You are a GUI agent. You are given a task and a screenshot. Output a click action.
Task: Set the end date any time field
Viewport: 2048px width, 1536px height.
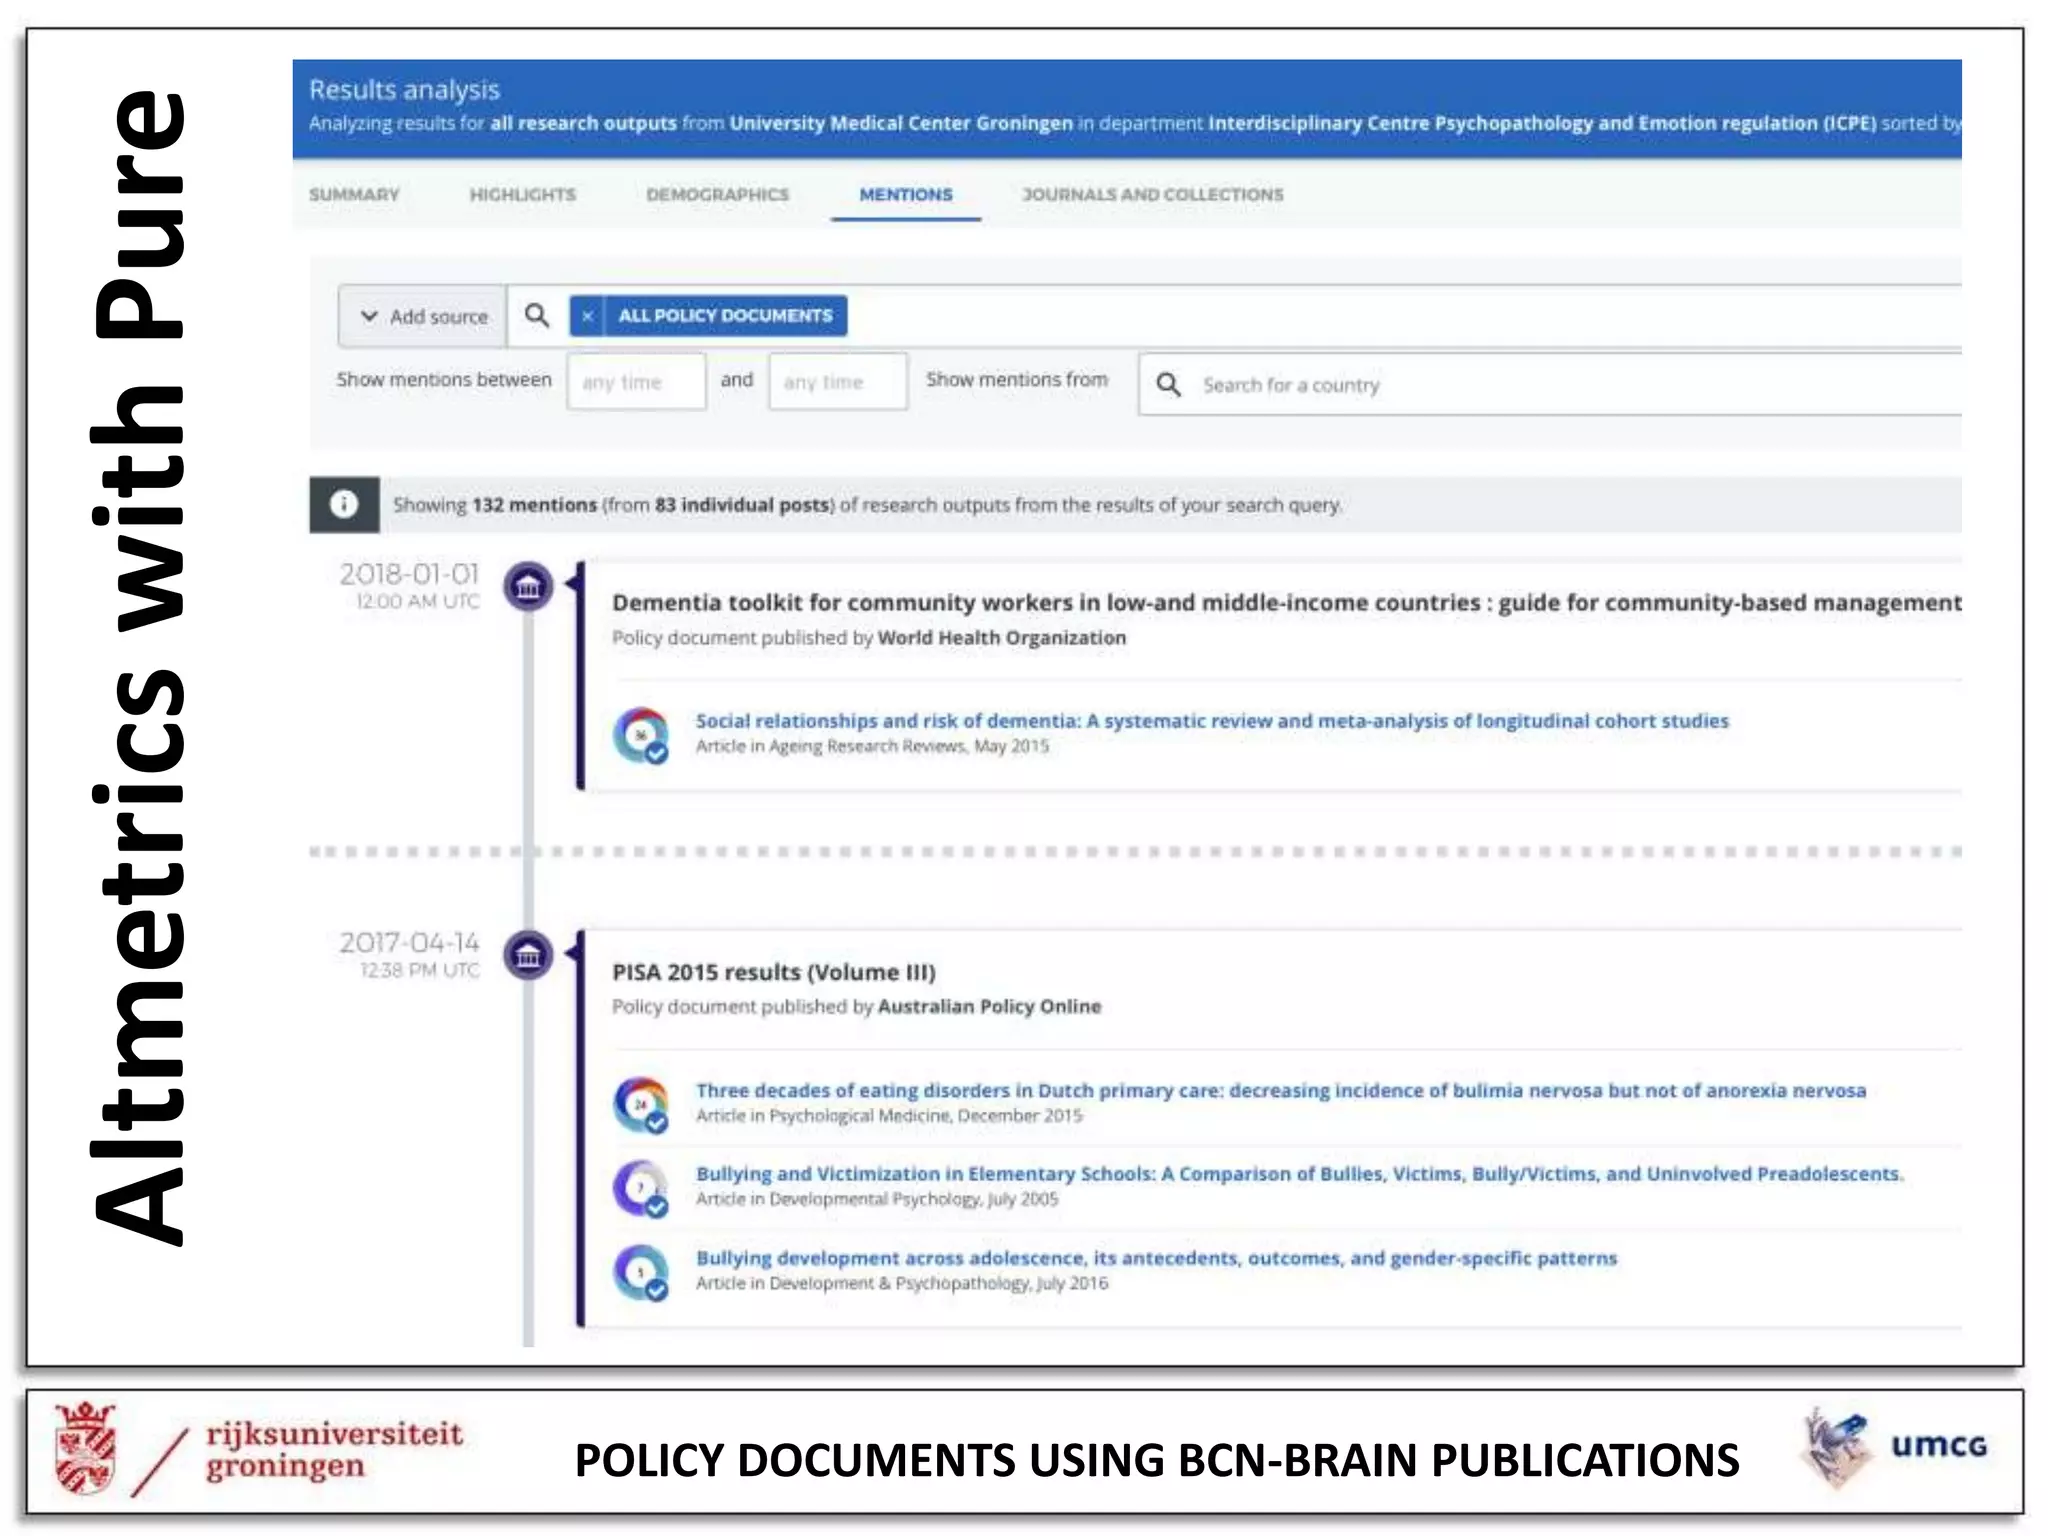tap(838, 381)
